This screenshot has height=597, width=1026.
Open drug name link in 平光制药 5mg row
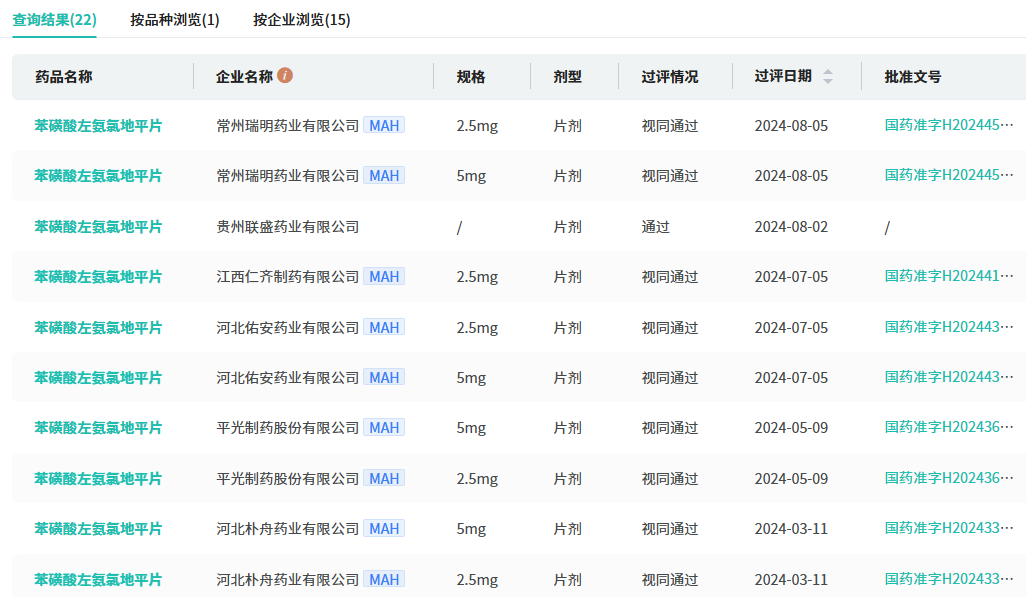click(98, 428)
